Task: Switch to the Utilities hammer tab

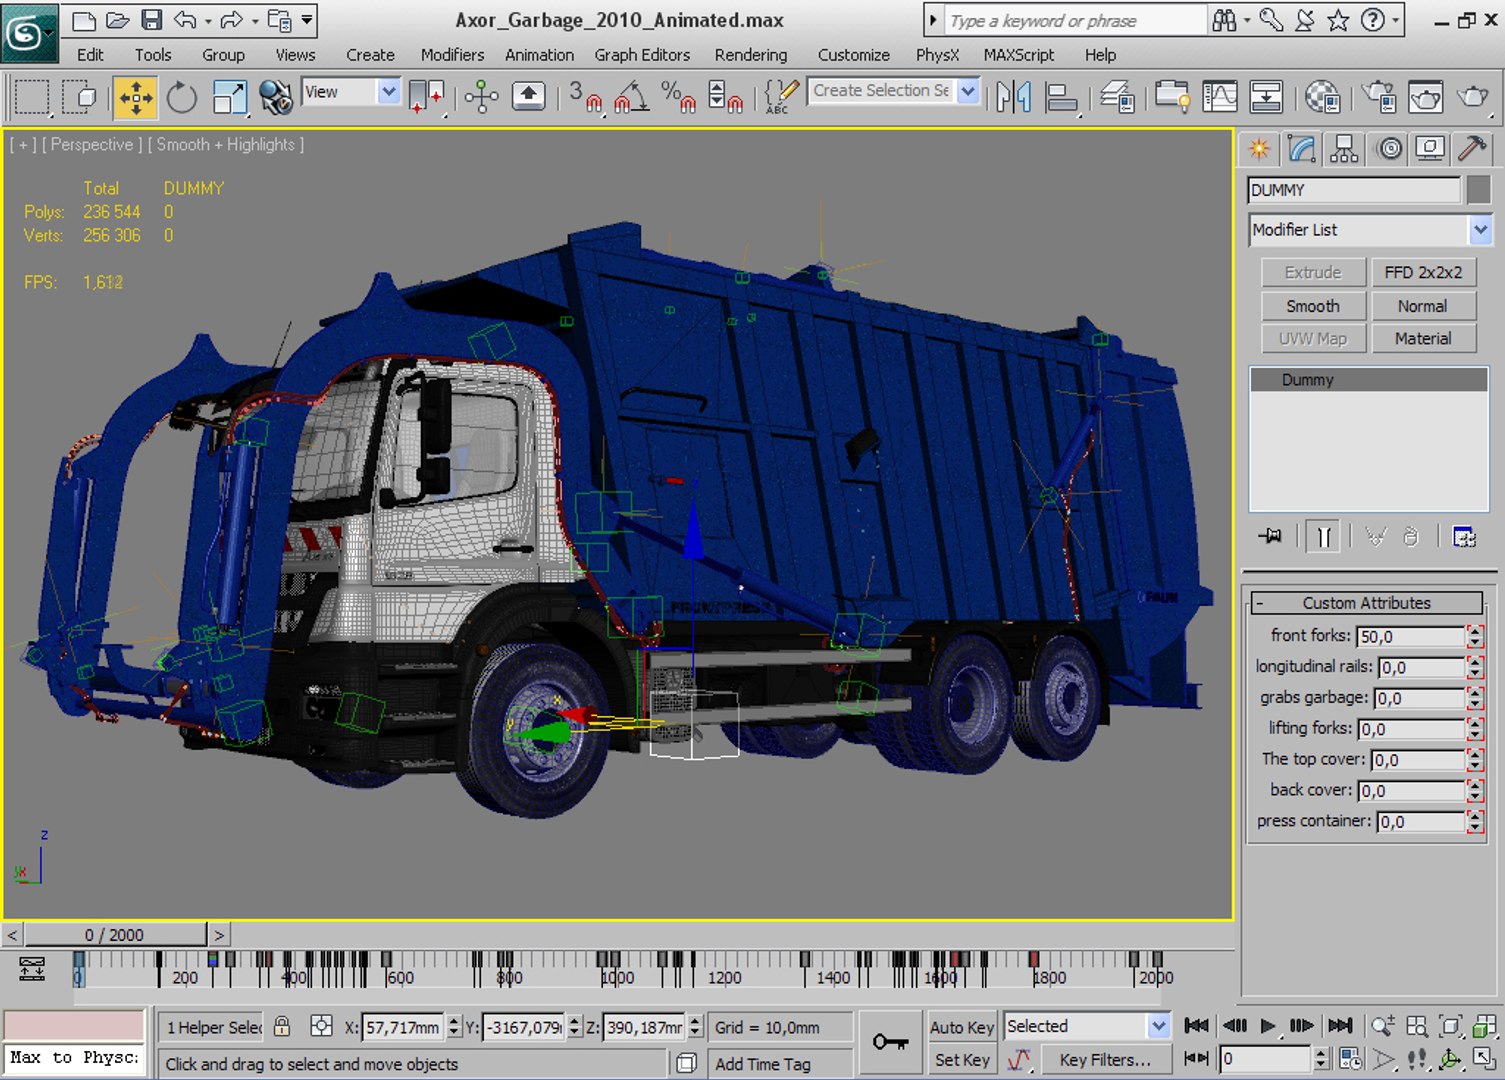Action: tap(1472, 149)
